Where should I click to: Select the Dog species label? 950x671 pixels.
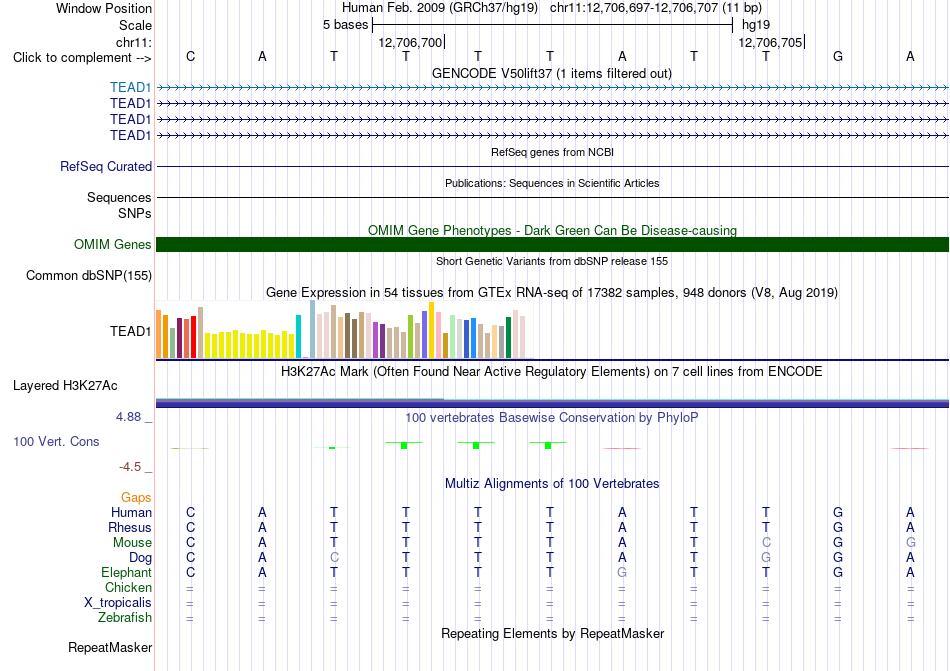[x=140, y=558]
